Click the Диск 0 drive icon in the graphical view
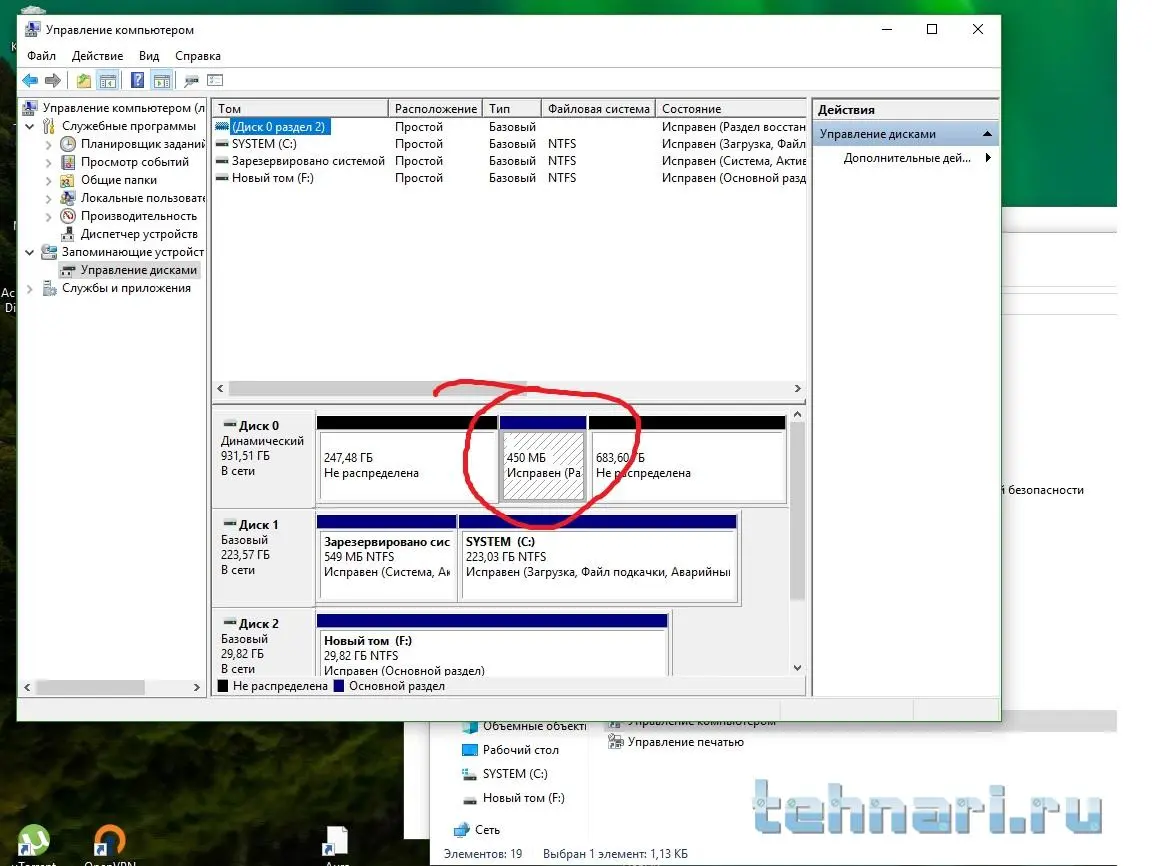1152x866 pixels. (229, 425)
